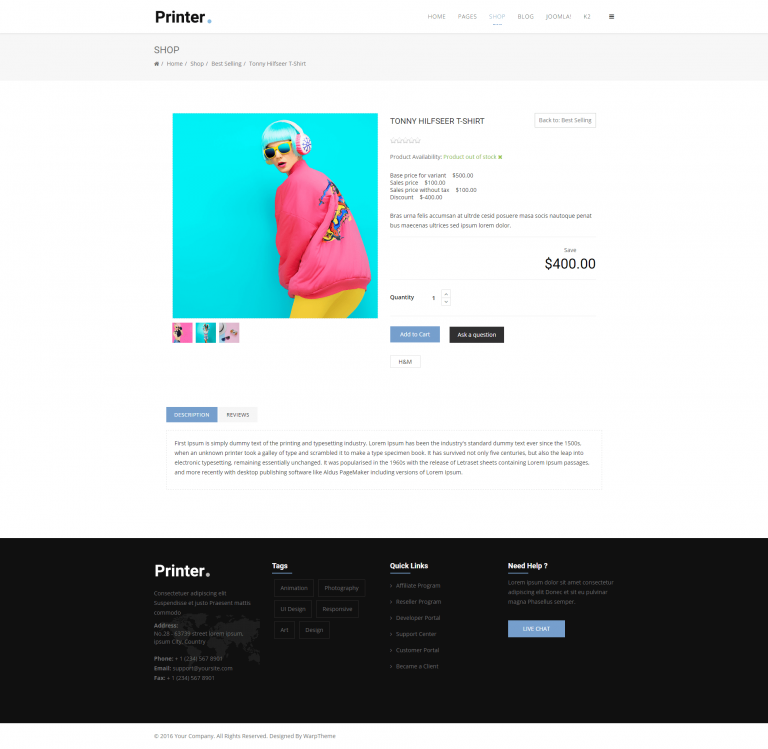Decrease quantity with down arrow

point(446,302)
